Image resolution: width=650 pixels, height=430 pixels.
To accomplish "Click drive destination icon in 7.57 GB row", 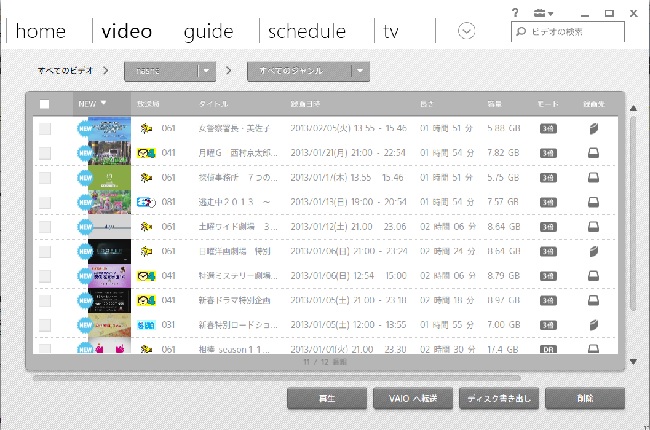I will [594, 202].
